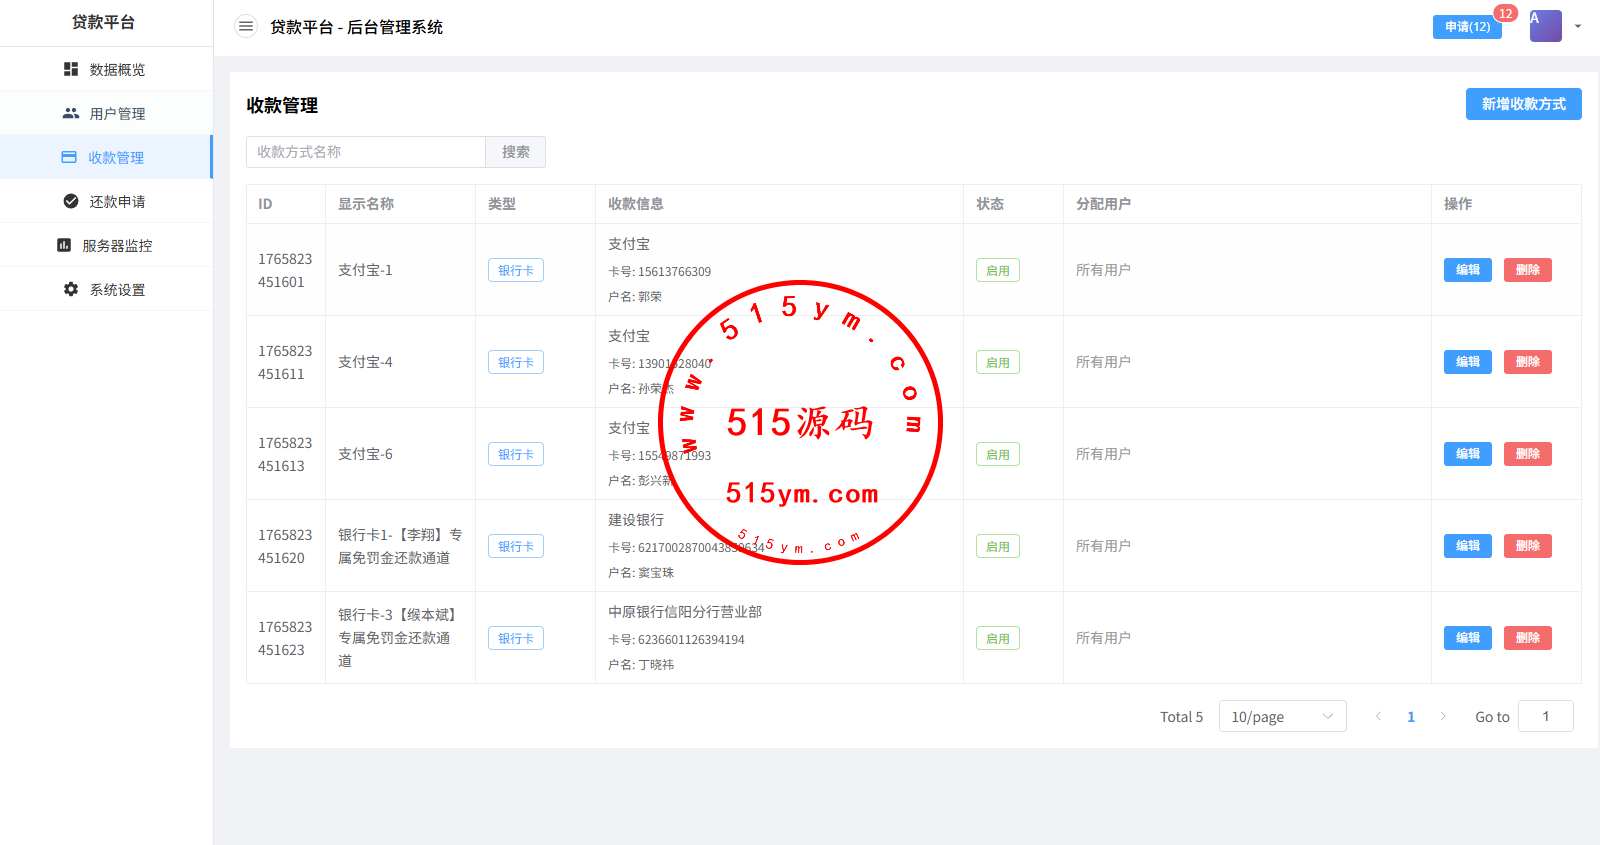Click the 数据概览 dashboard grid icon

click(x=71, y=69)
